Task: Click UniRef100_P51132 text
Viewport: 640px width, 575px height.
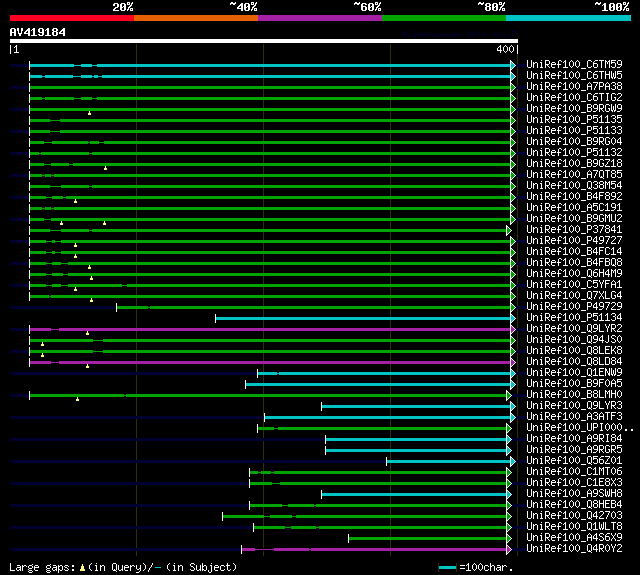Action: [574, 153]
